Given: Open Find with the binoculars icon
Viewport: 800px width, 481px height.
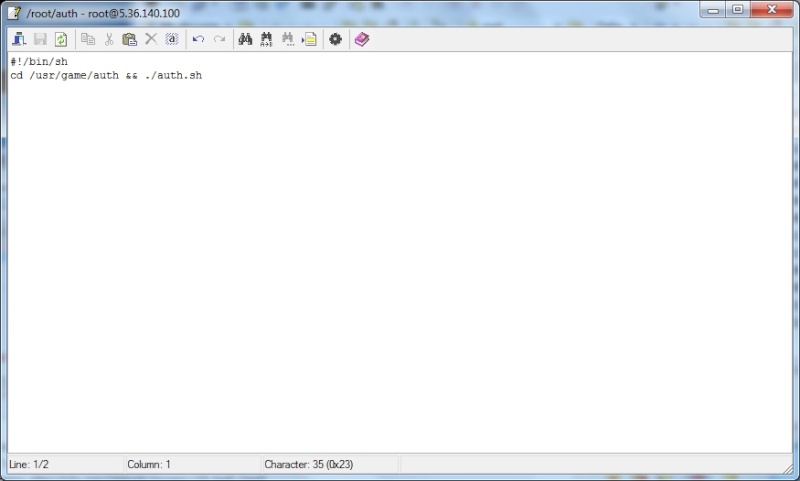Looking at the screenshot, I should point(245,39).
